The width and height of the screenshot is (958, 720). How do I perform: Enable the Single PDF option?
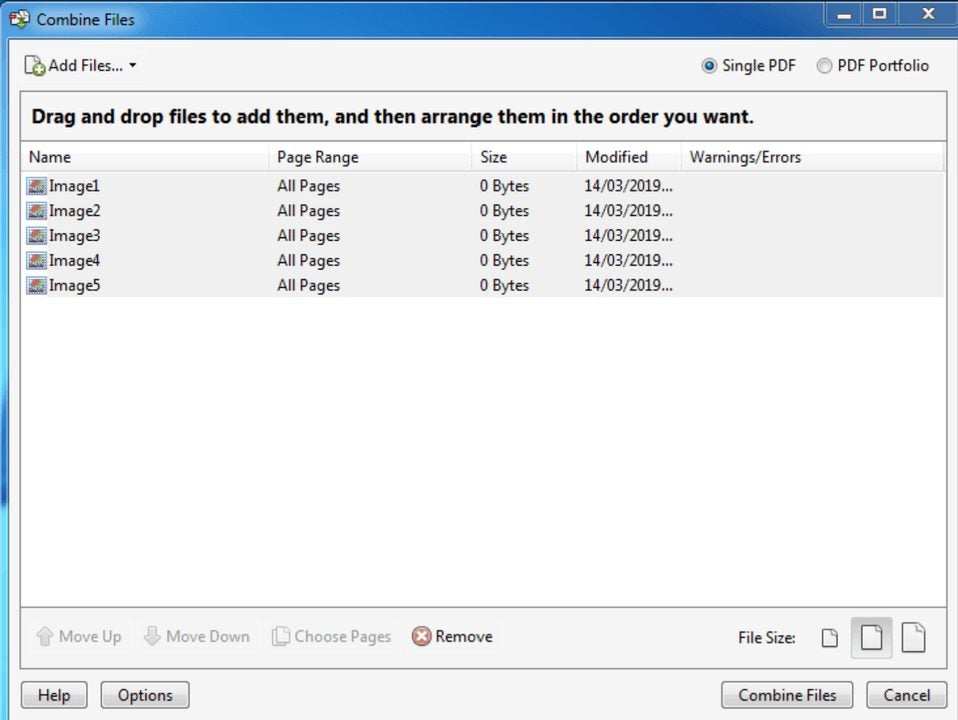coord(709,65)
